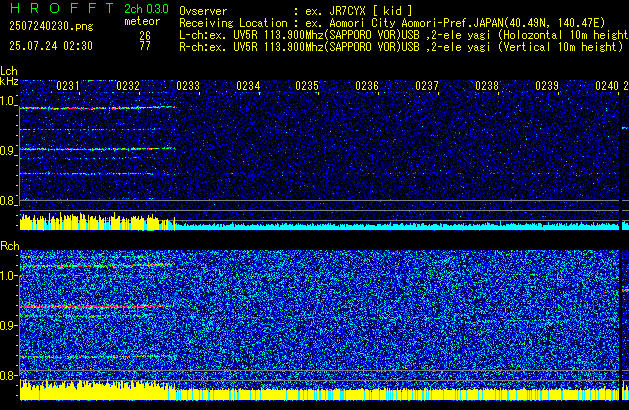The image size is (629, 410).
Task: Click the Rch 0.8 kHz axis label
Action: tap(8, 375)
